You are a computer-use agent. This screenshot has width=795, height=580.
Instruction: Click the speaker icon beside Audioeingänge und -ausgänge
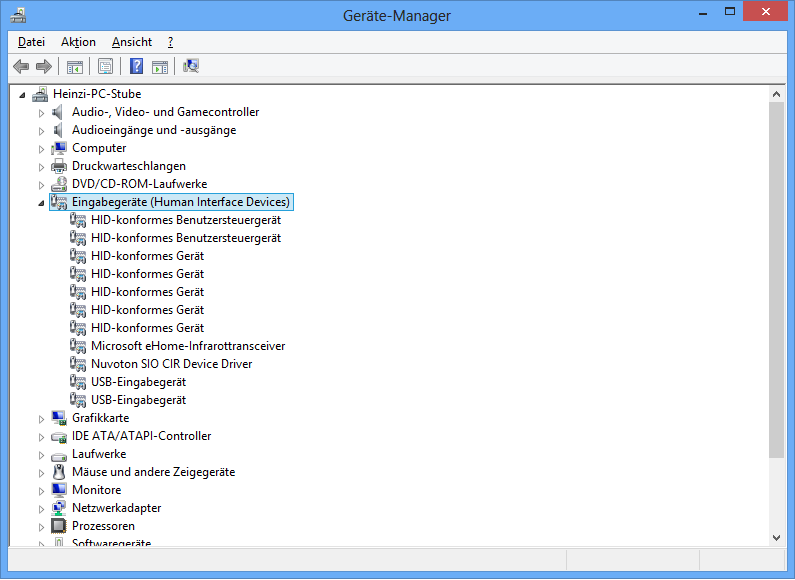pyautogui.click(x=59, y=130)
